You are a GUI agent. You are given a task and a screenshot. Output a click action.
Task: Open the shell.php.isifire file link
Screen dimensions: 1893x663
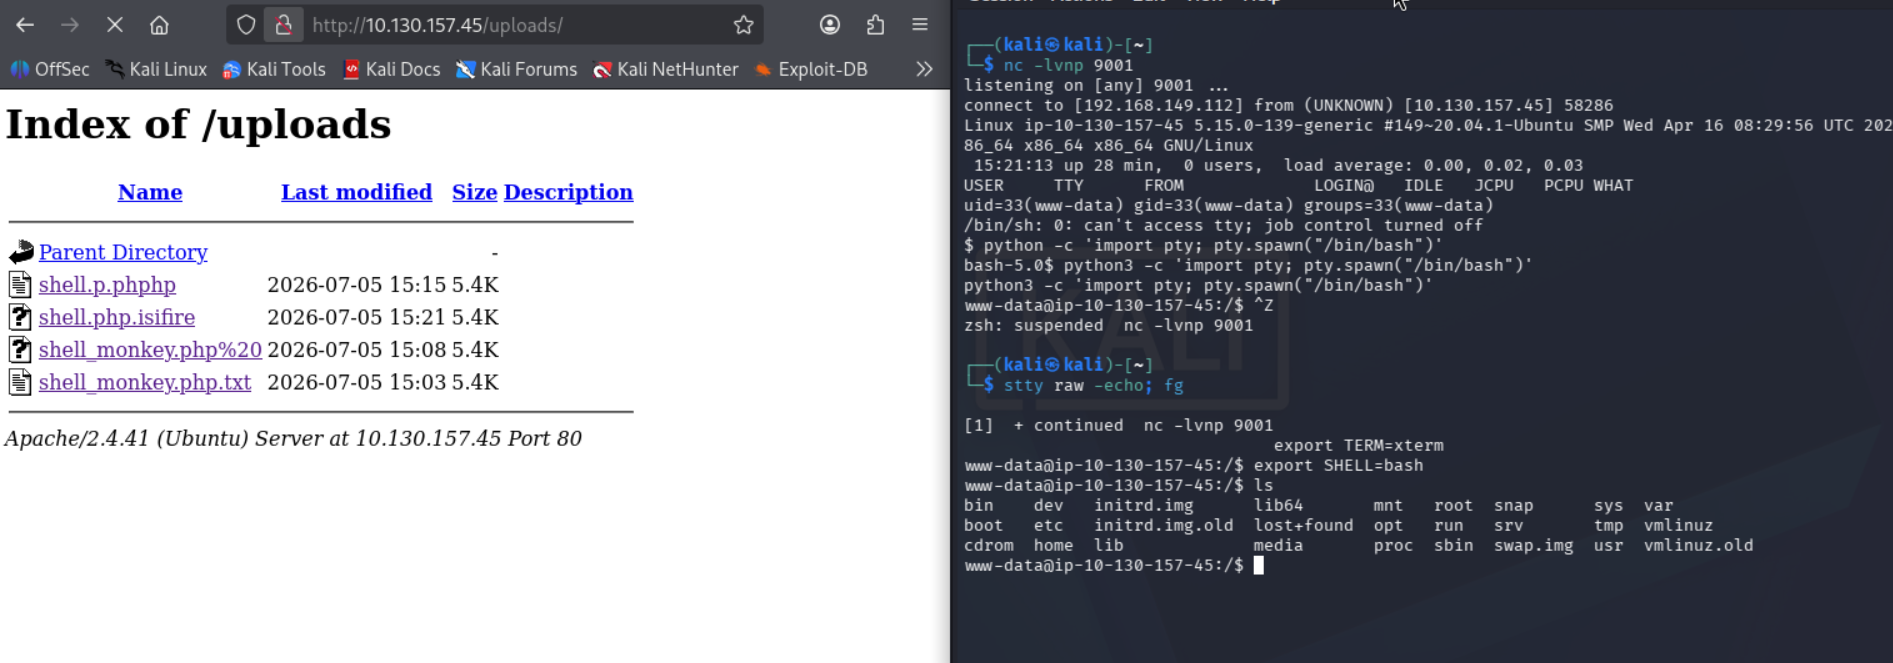(x=117, y=317)
